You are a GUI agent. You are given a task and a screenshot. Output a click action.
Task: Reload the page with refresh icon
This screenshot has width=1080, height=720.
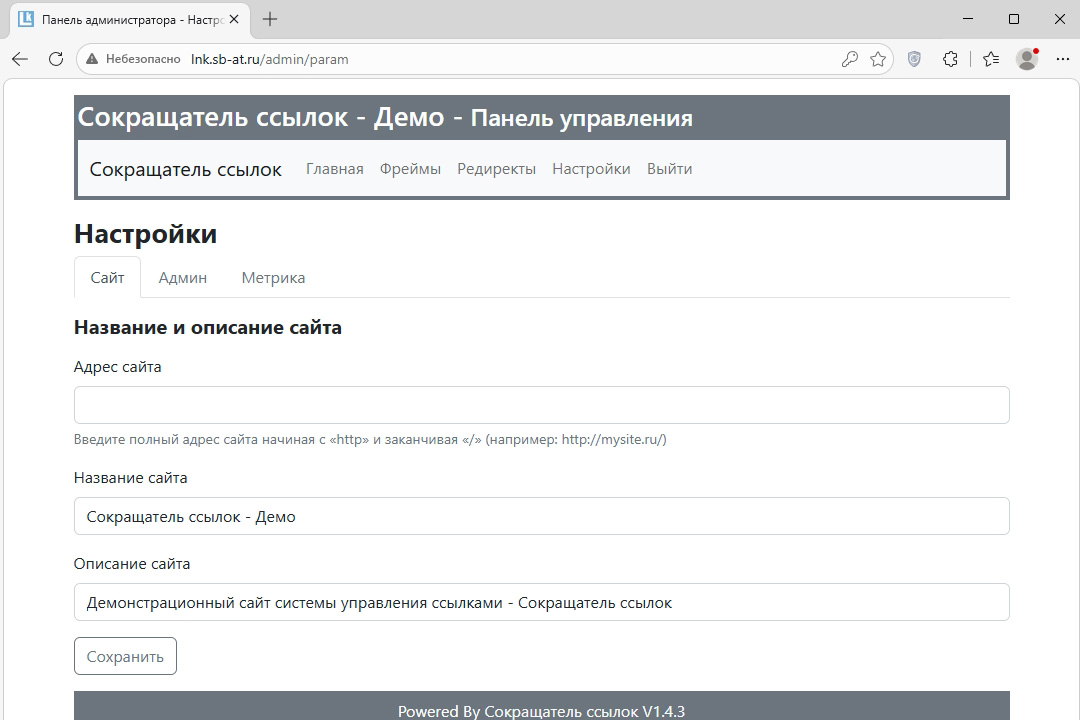(x=56, y=59)
